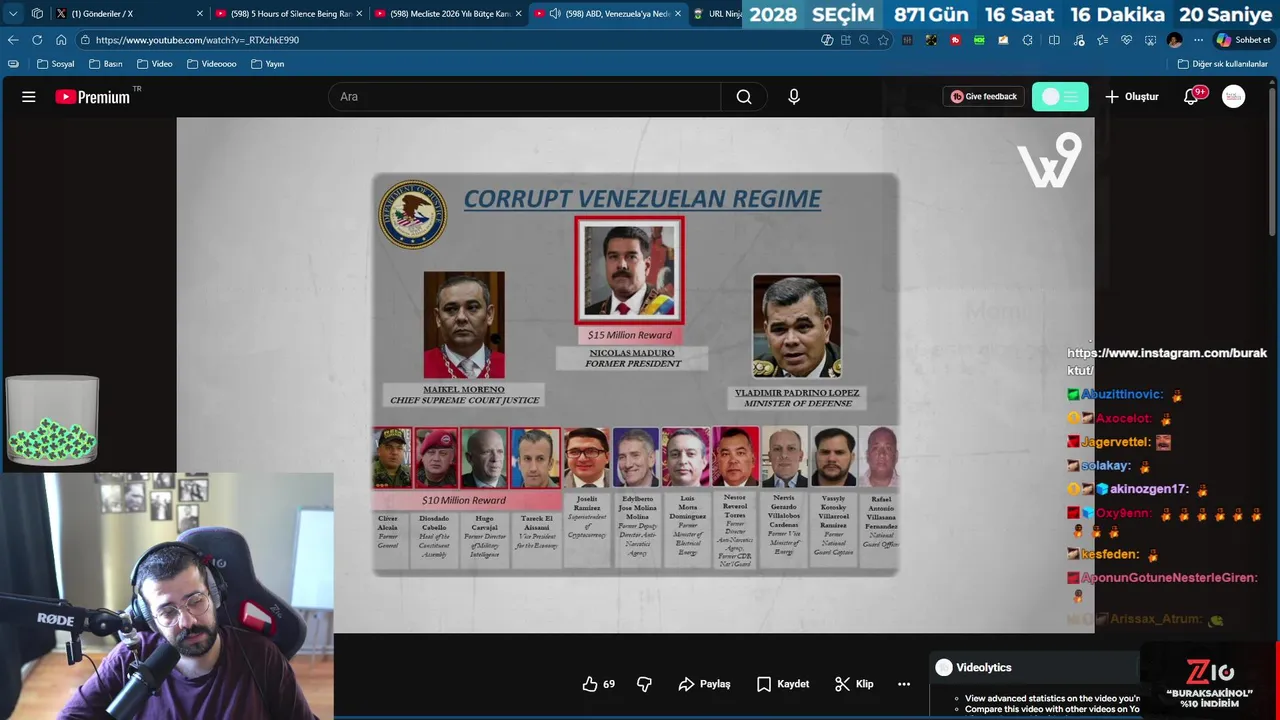1280x720 pixels.
Task: Open browser home page icon
Action: [61, 40]
